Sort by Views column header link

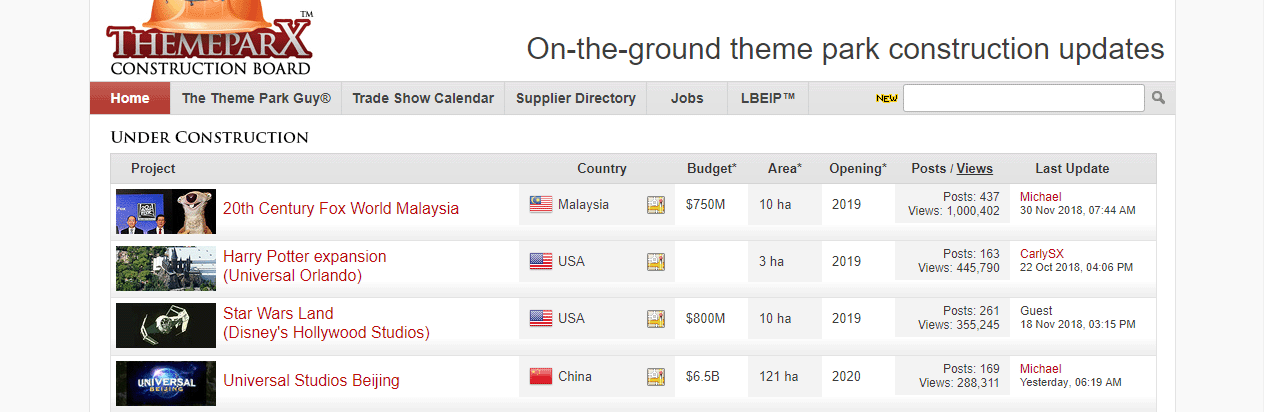point(975,169)
